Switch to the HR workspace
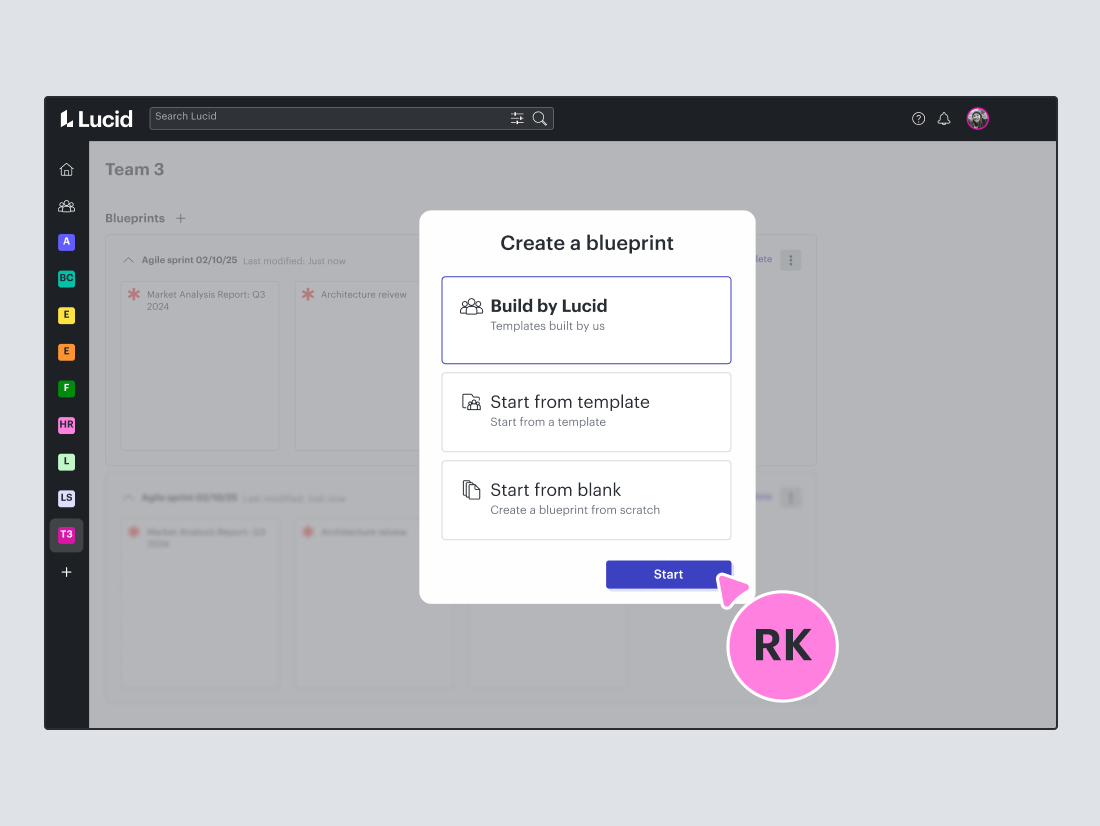1100x826 pixels. click(66, 425)
